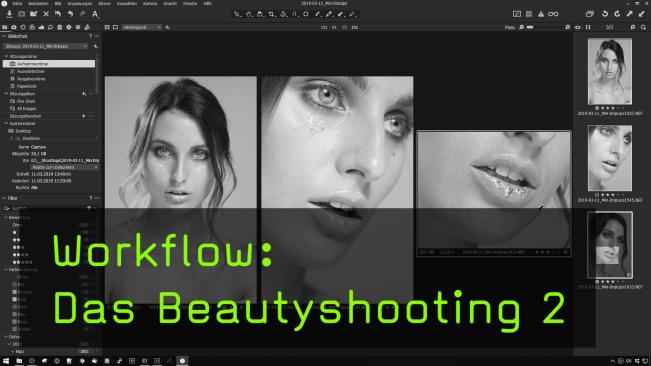Rotate image right with clockwise icon
Image resolution: width=651 pixels, height=366 pixels.
tap(617, 14)
